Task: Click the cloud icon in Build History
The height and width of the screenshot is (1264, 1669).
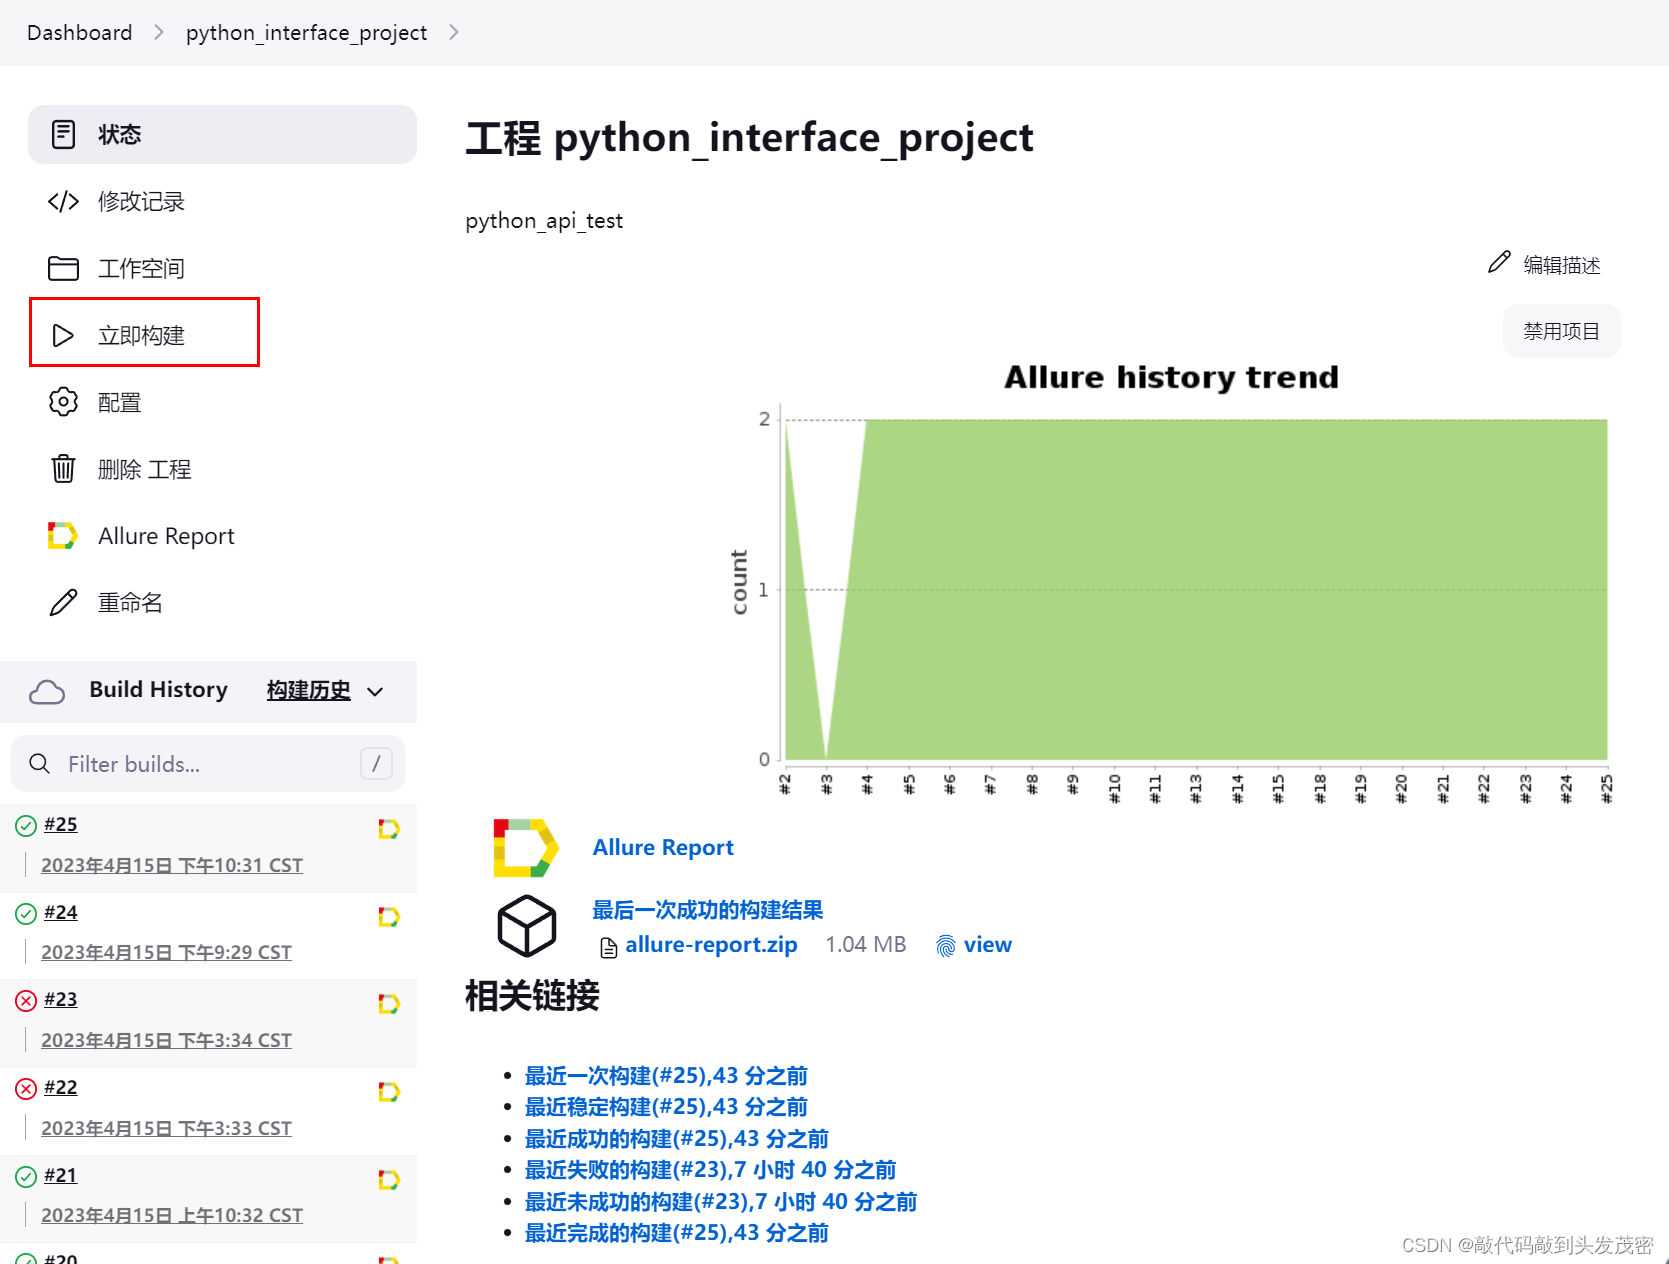Action: pyautogui.click(x=47, y=691)
